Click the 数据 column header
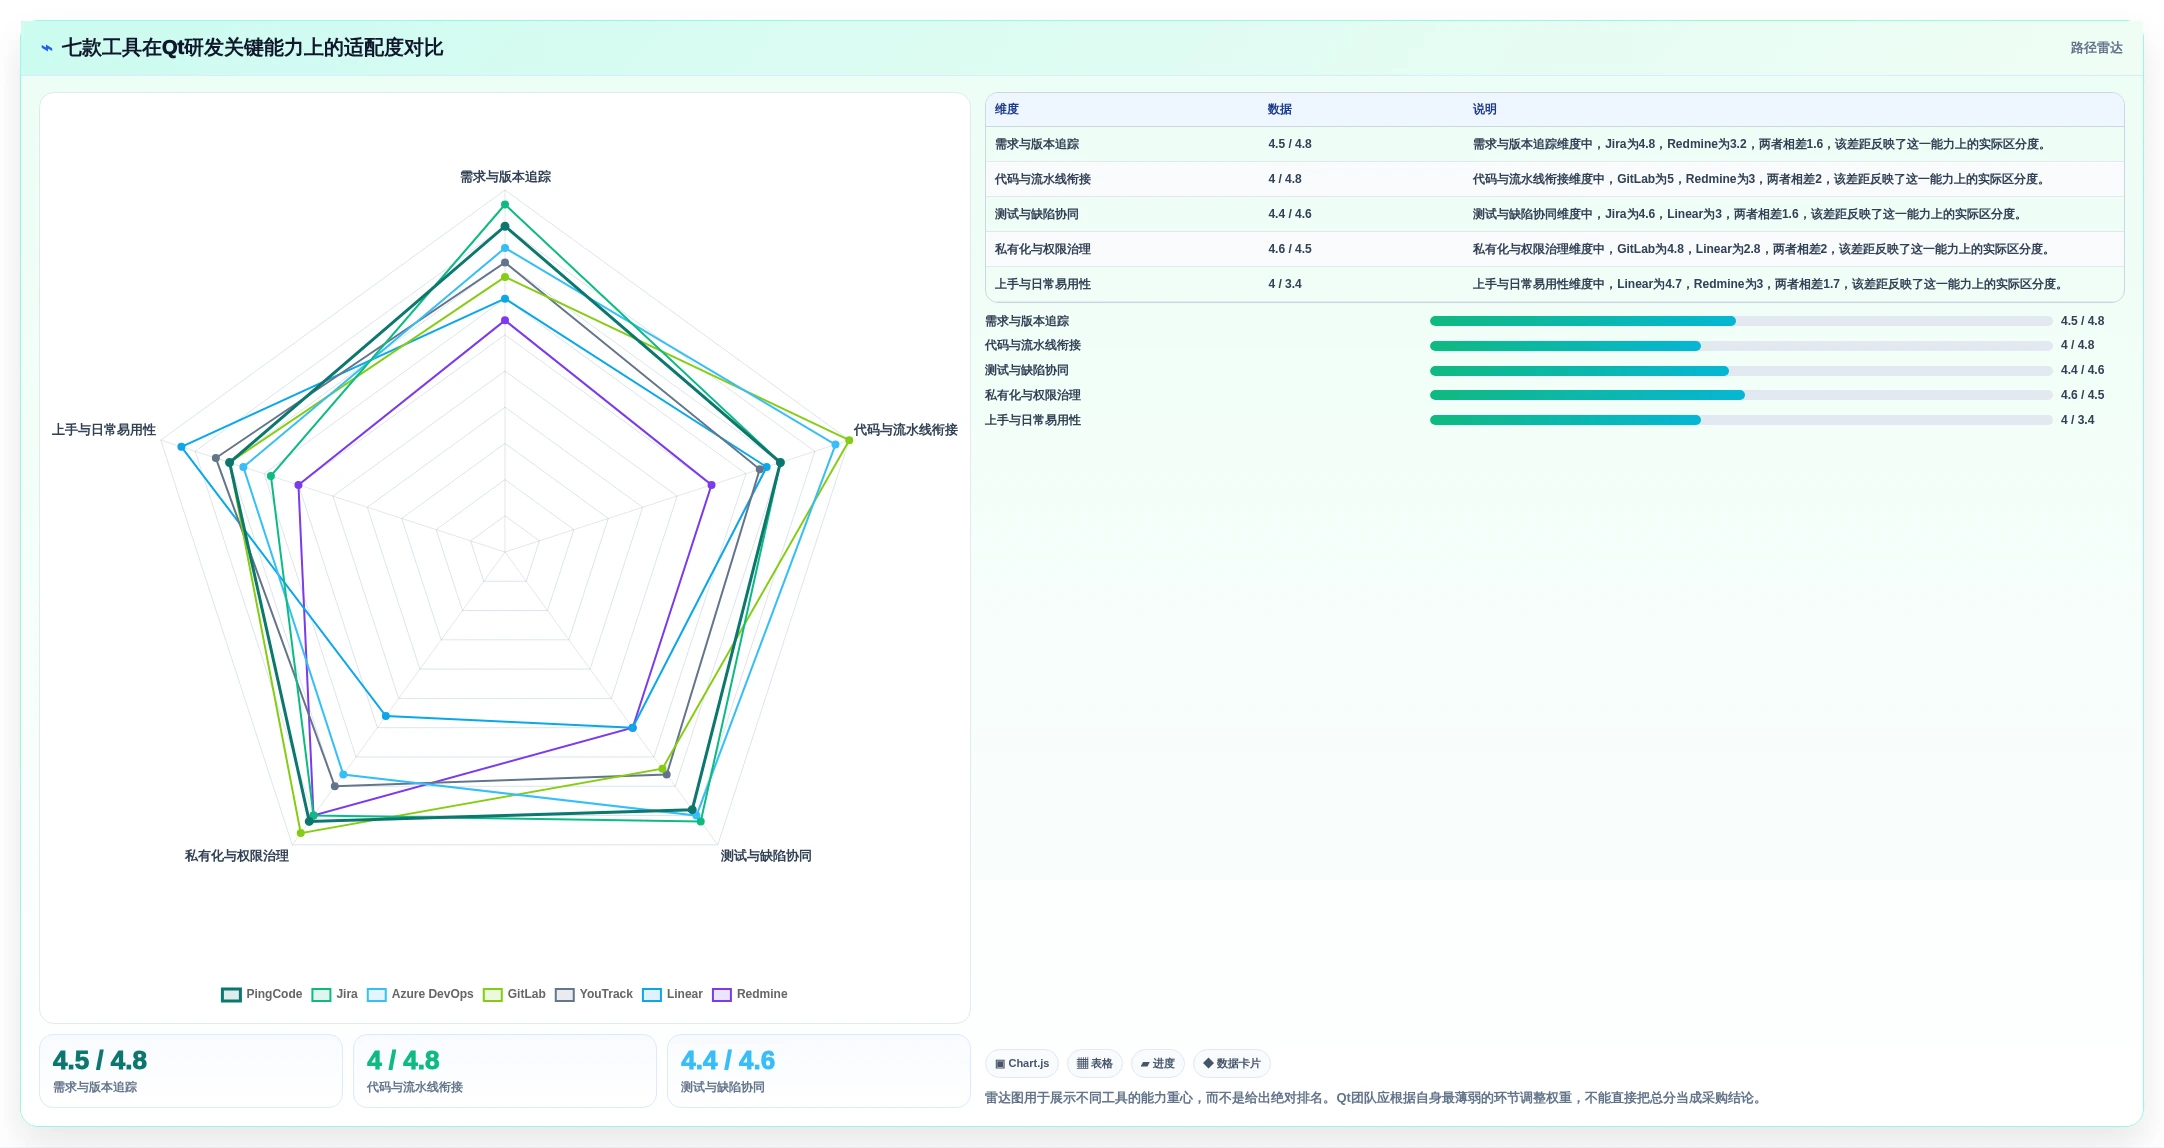Screen dimensions: 2164x1148 point(1280,109)
